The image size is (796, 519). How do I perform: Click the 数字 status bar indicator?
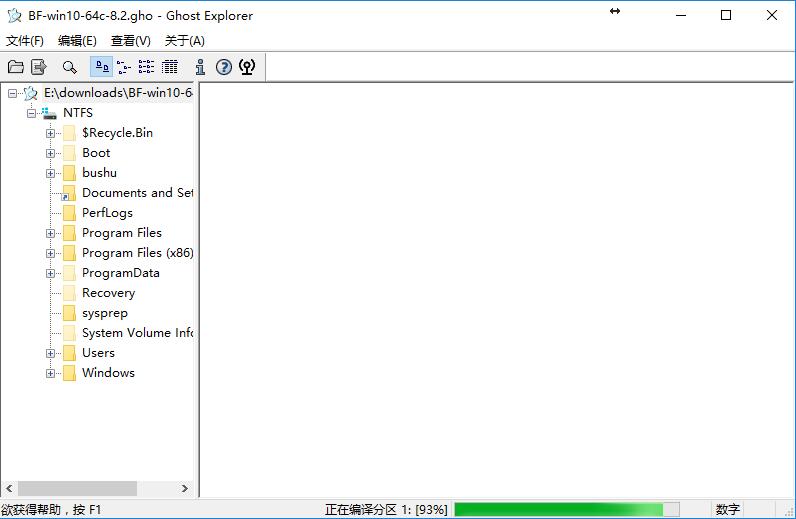(x=727, y=509)
